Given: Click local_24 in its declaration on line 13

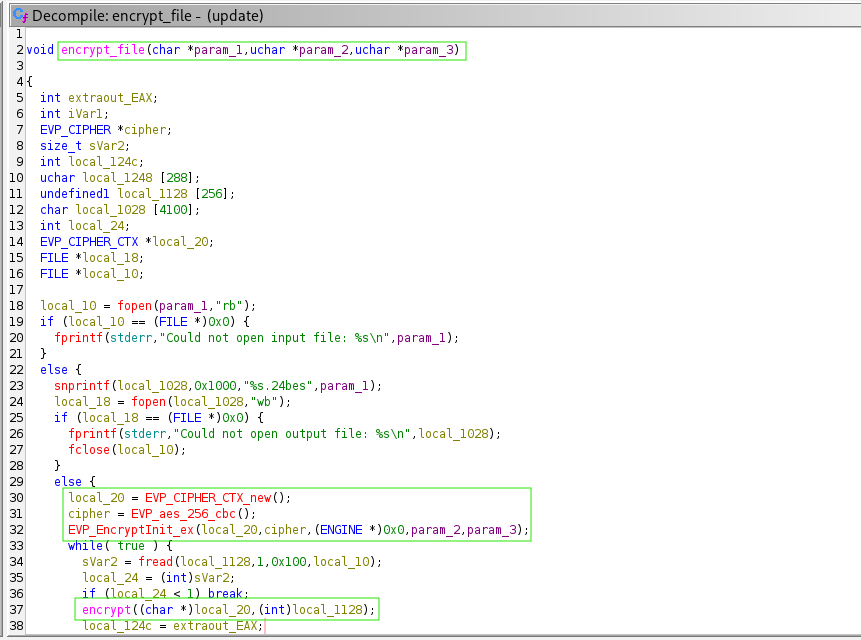Looking at the screenshot, I should pos(96,226).
